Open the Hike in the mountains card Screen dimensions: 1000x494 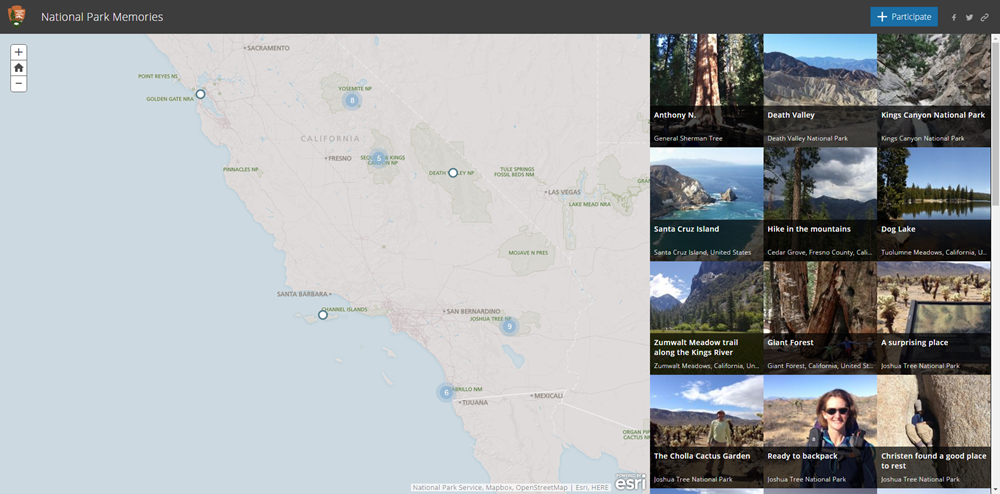[820, 204]
